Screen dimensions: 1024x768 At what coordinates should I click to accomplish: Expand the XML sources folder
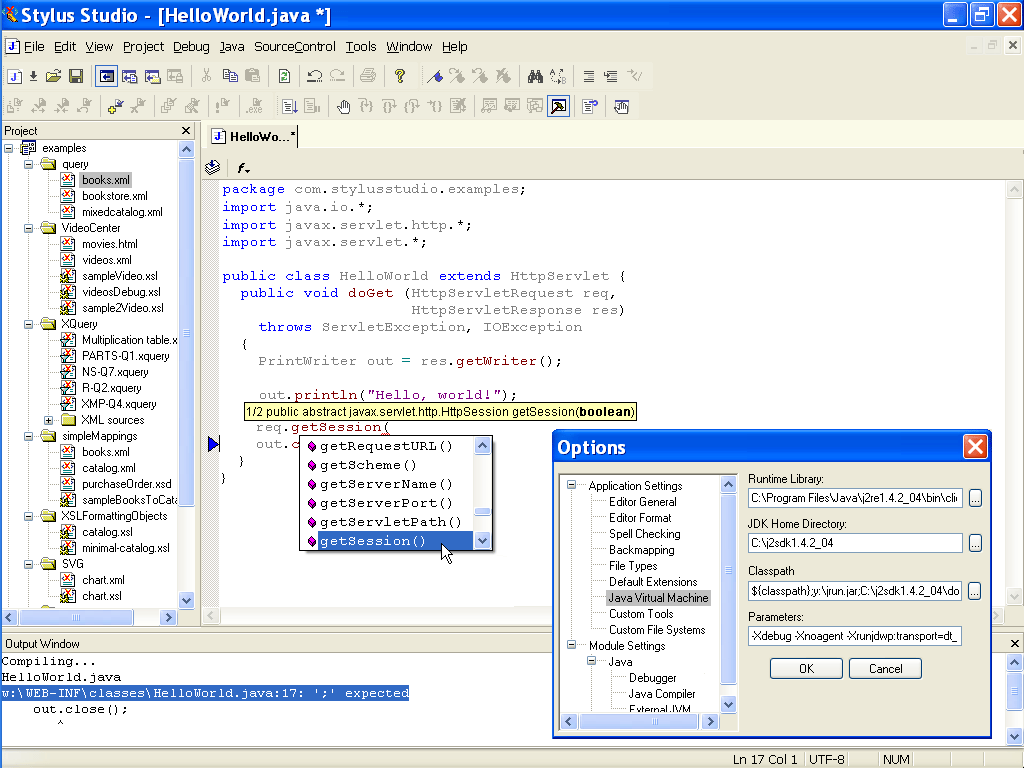(49, 419)
